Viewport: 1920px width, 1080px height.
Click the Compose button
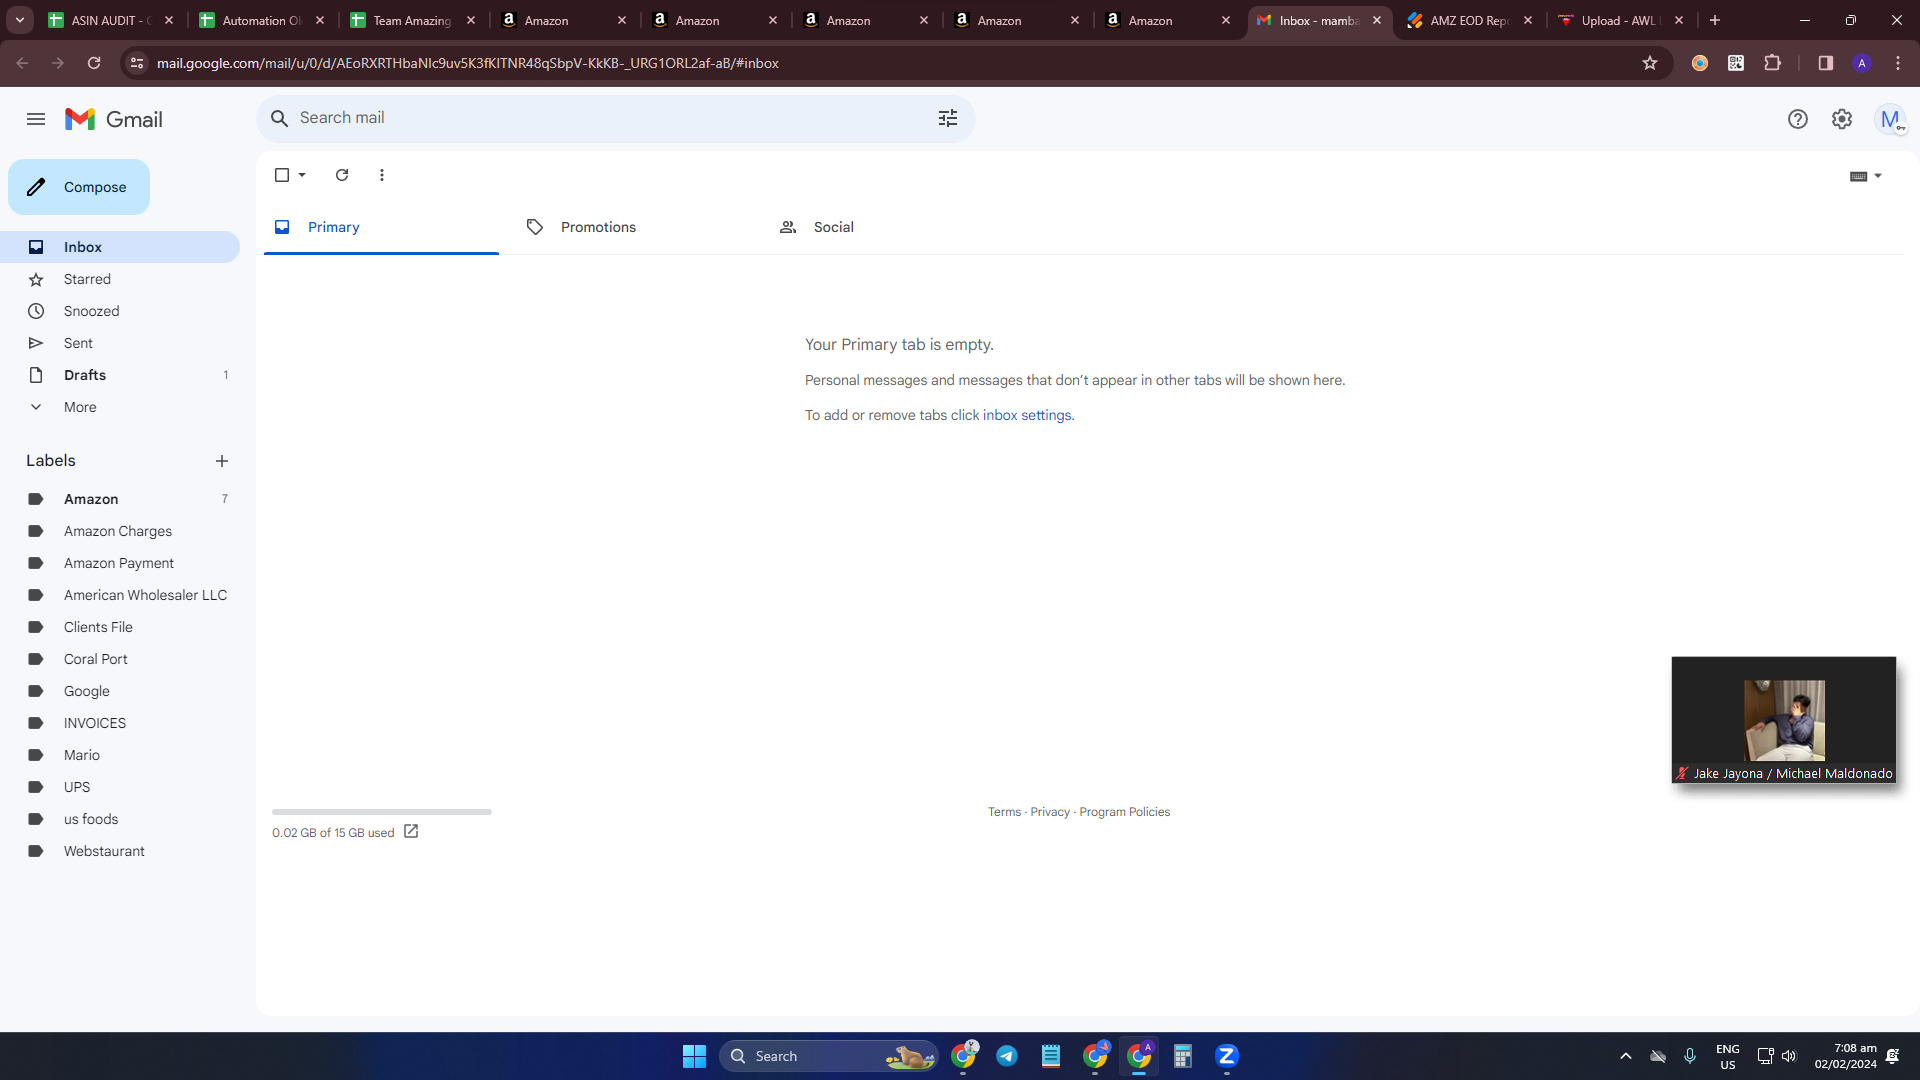tap(79, 187)
